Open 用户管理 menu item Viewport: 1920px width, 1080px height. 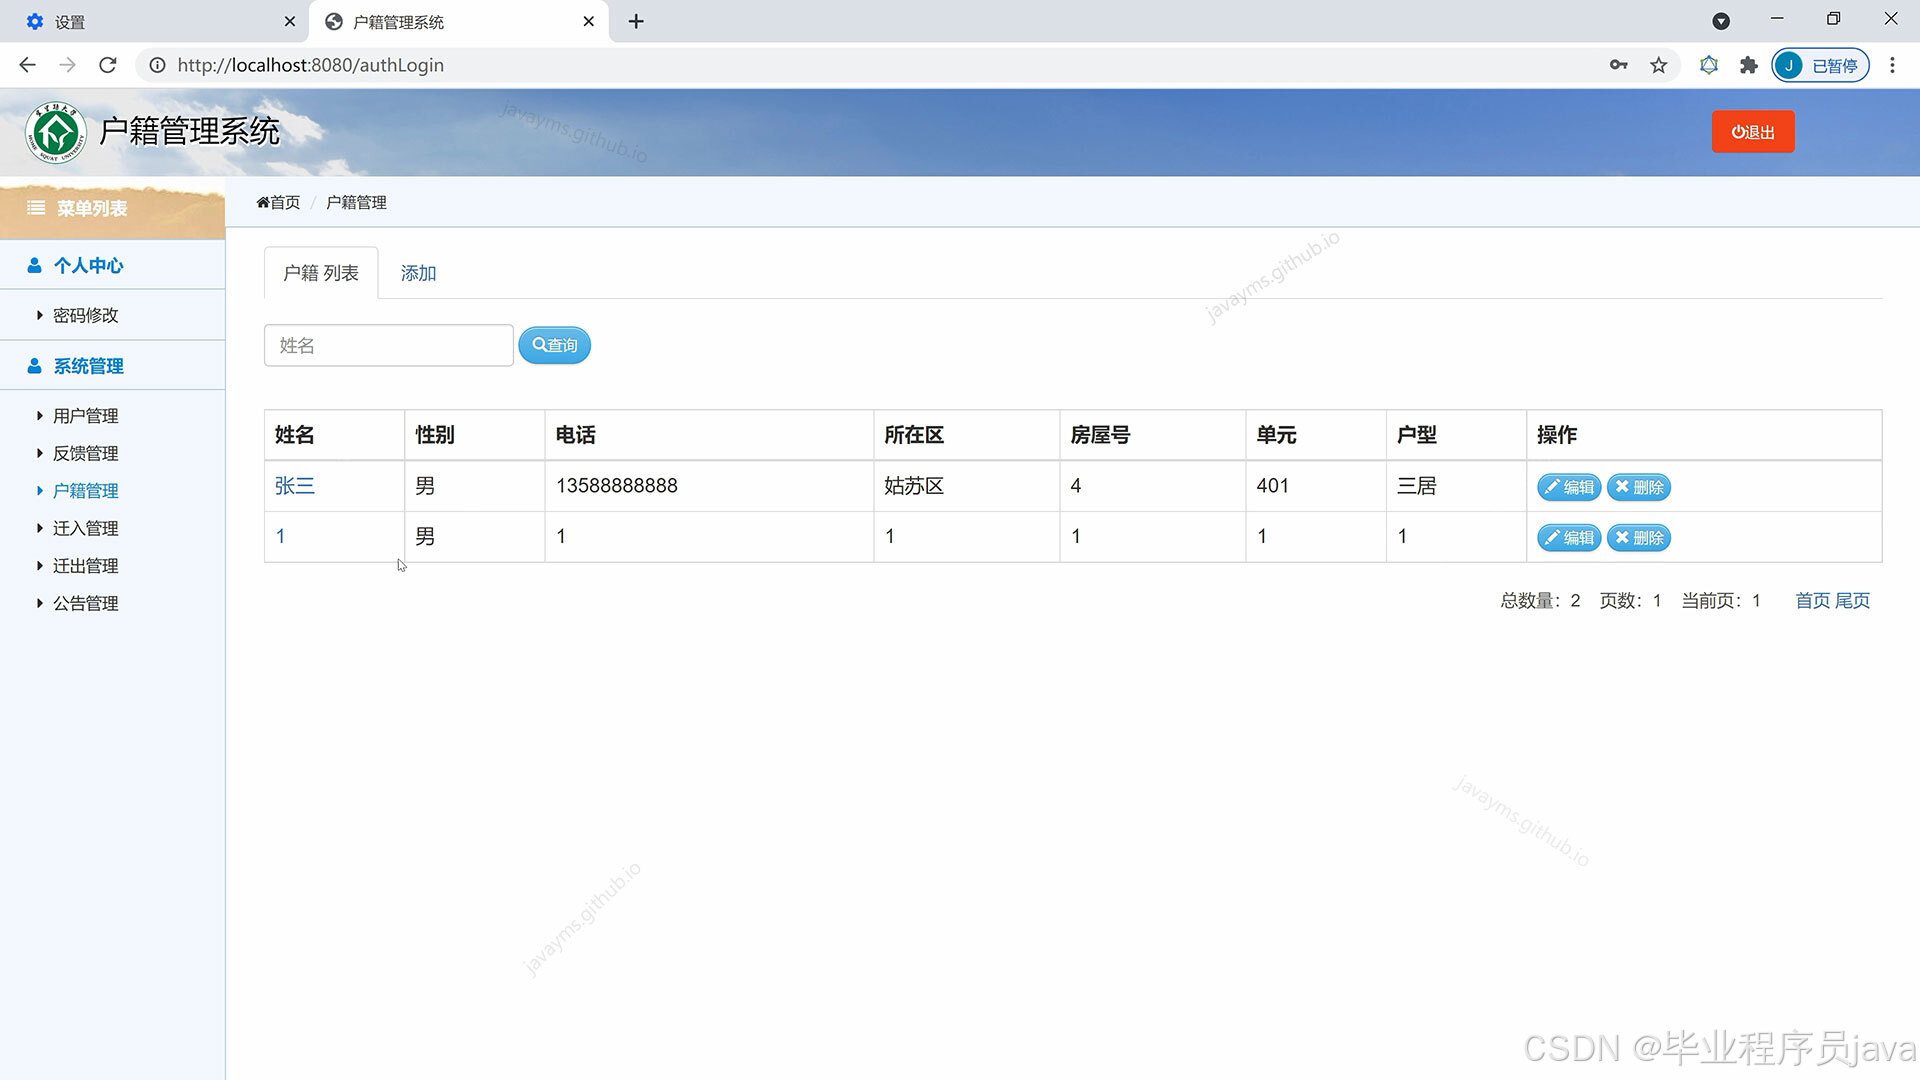[x=85, y=416]
